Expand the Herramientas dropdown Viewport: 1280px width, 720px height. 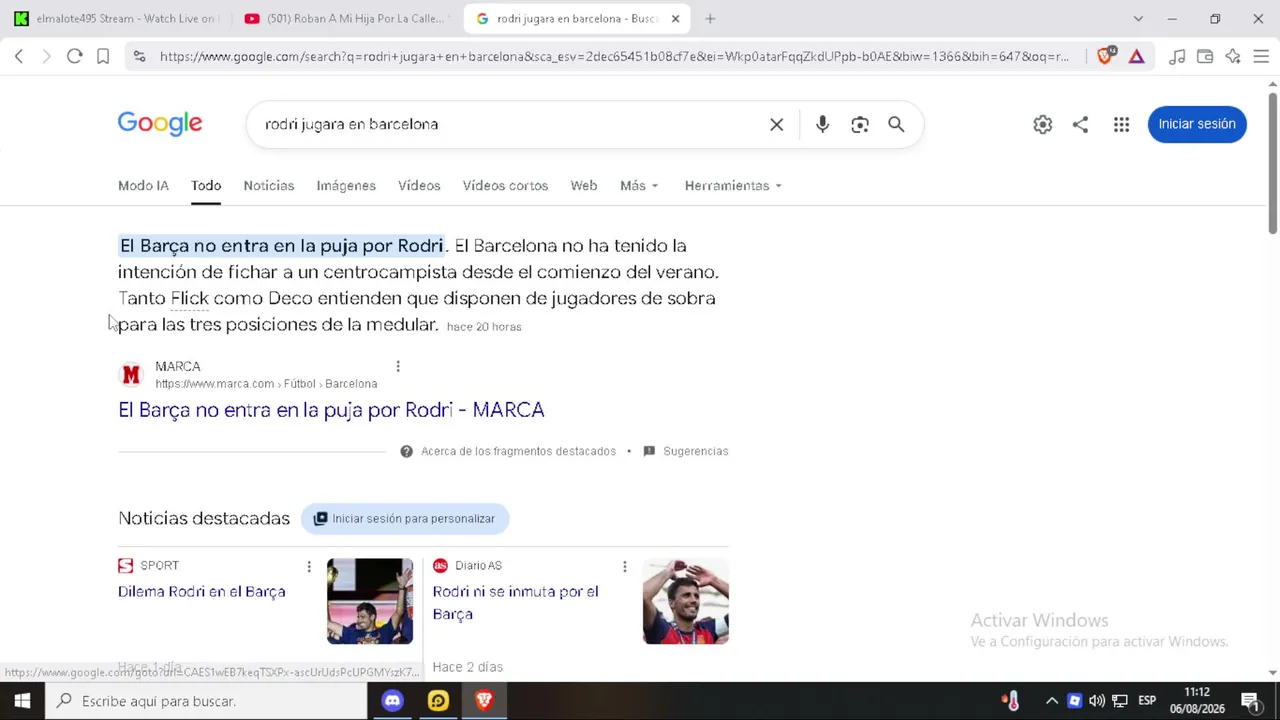tap(733, 186)
